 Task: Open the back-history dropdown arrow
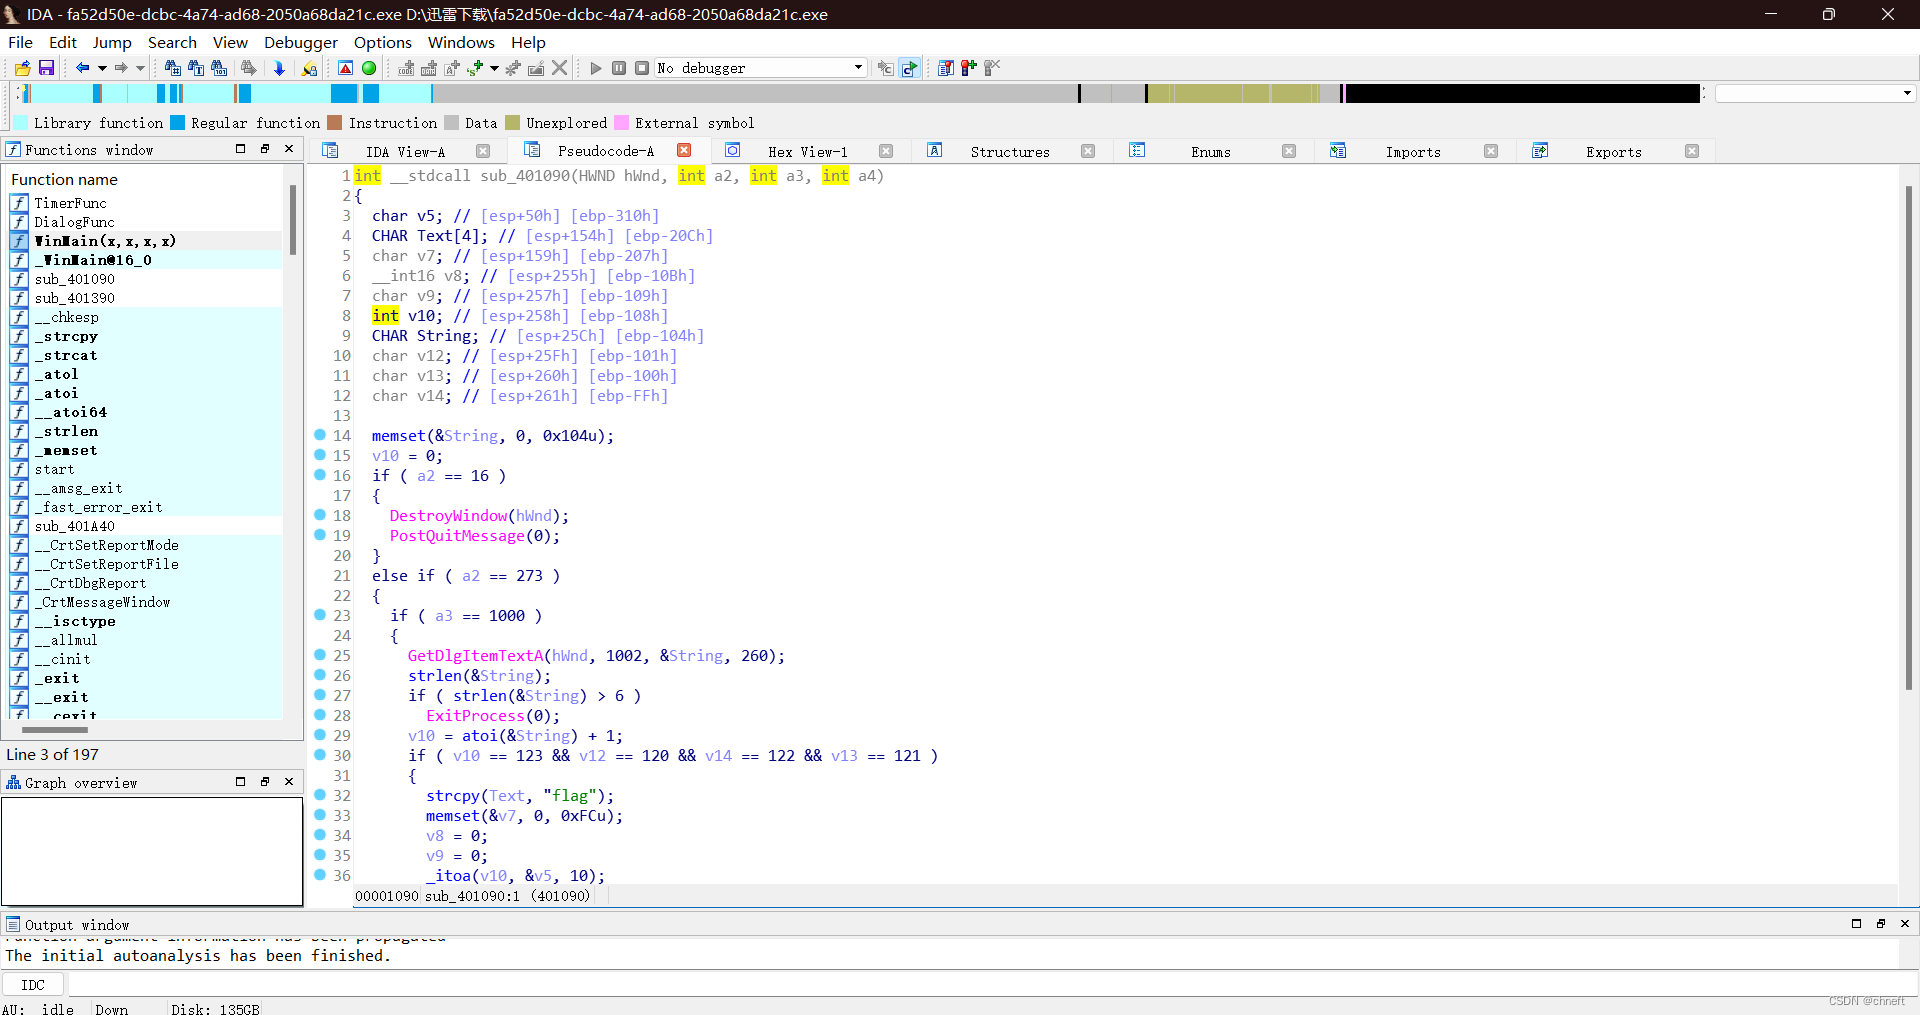[101, 68]
